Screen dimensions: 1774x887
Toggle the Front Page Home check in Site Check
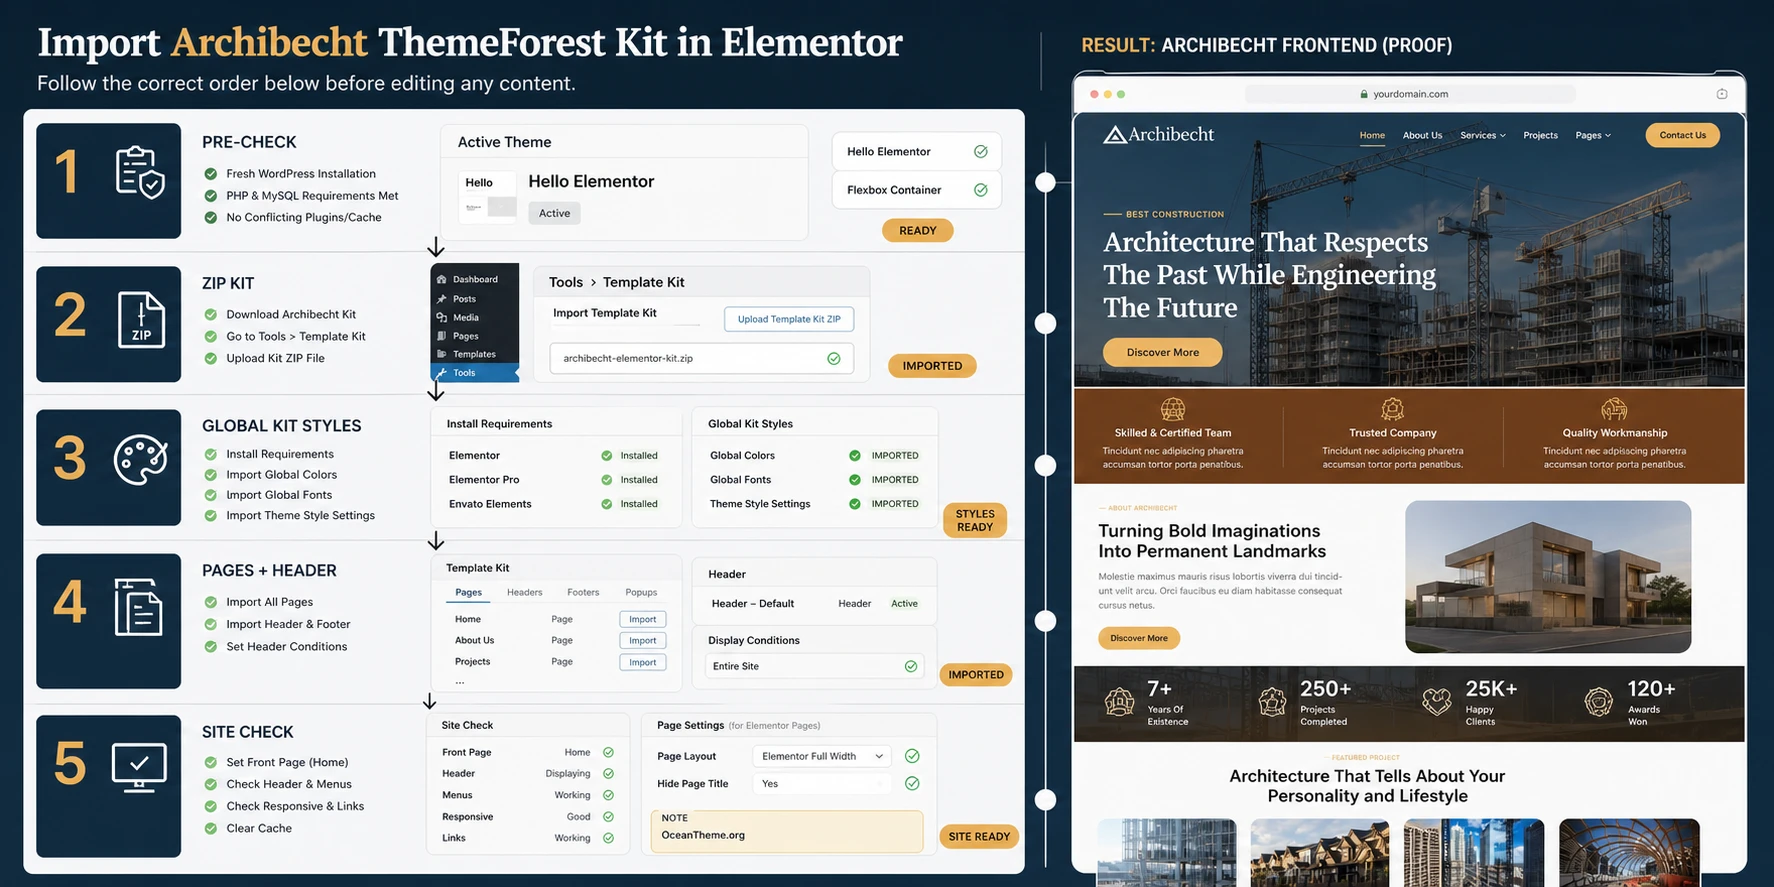coord(608,752)
